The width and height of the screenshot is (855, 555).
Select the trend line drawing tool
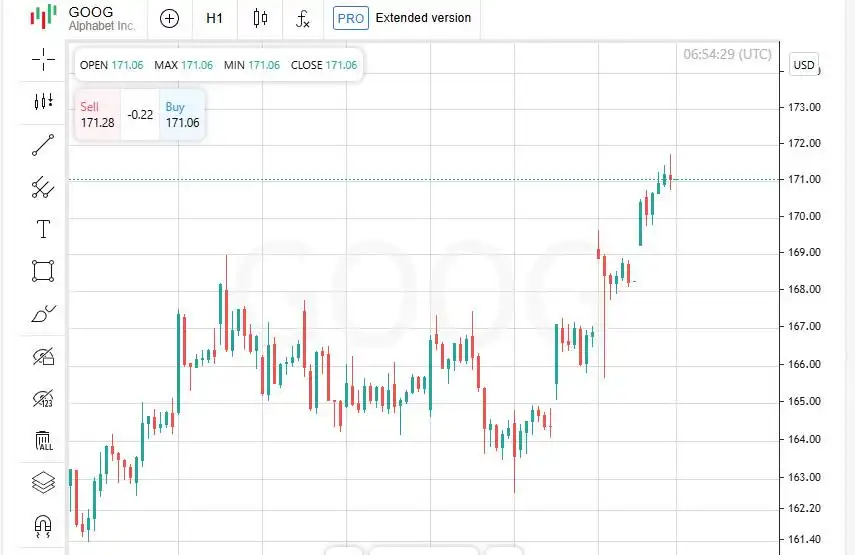[43, 145]
